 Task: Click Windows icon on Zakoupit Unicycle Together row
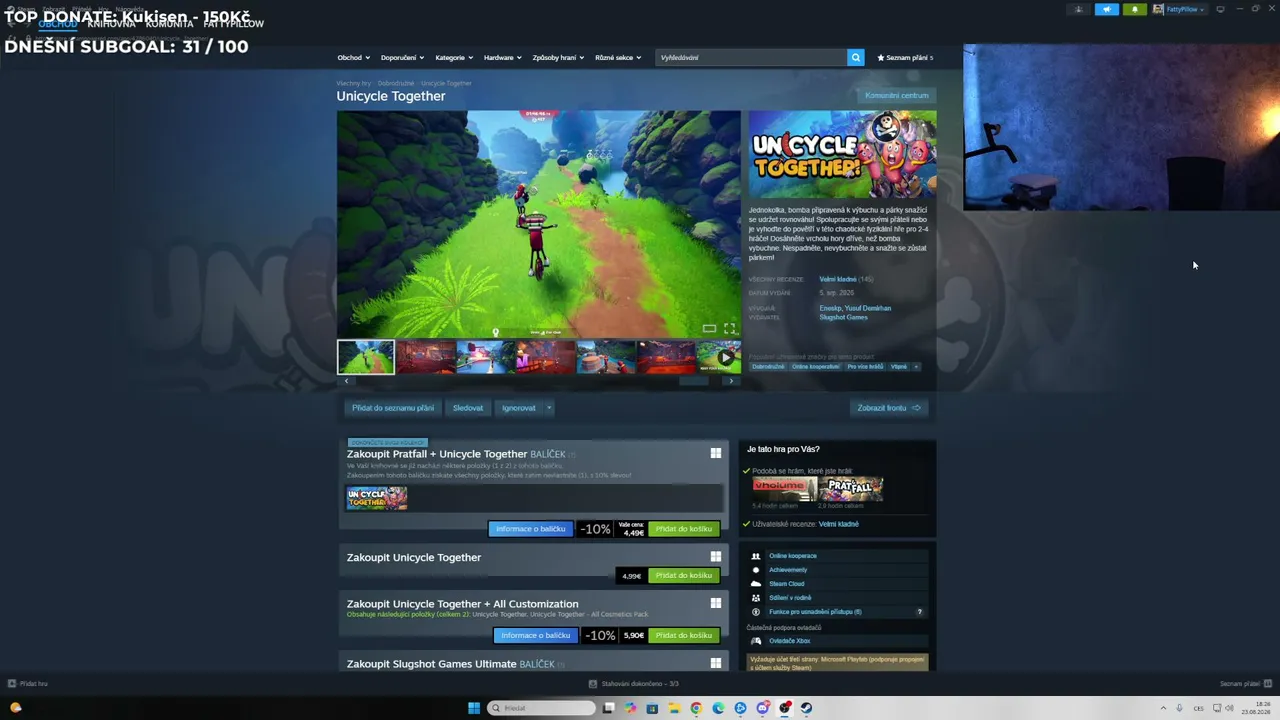point(716,557)
